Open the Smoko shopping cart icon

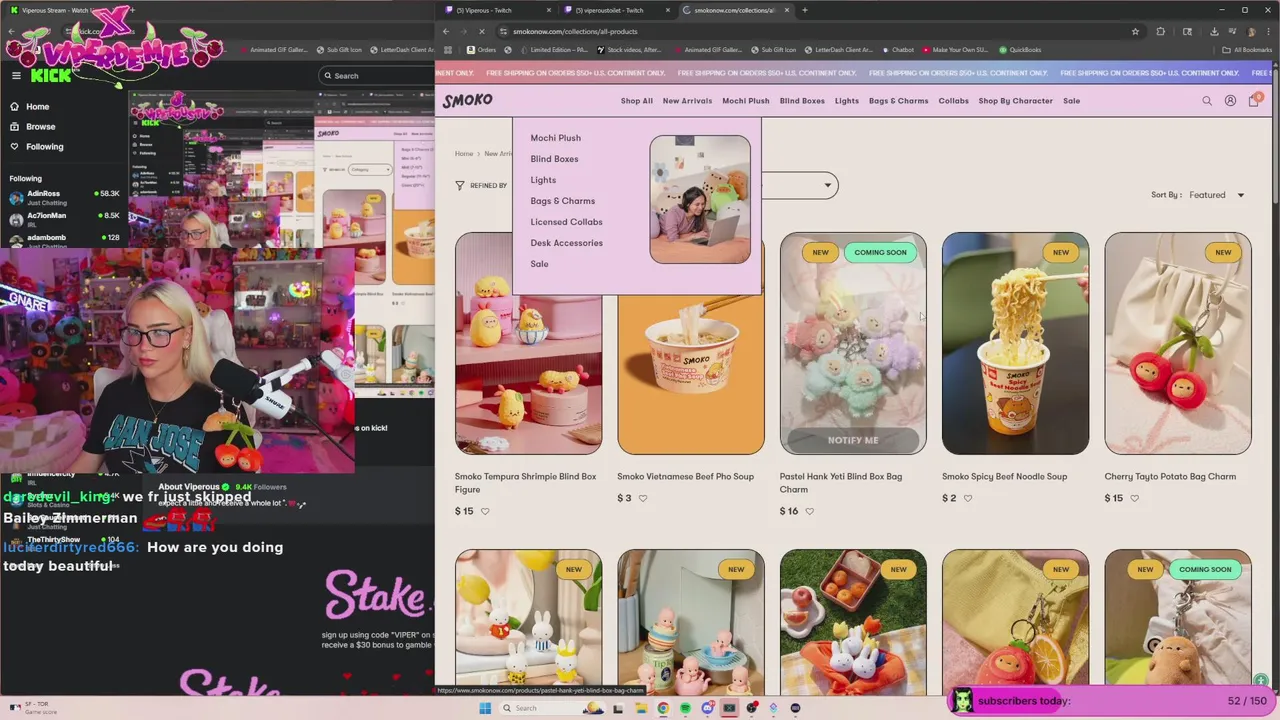[x=1254, y=101]
